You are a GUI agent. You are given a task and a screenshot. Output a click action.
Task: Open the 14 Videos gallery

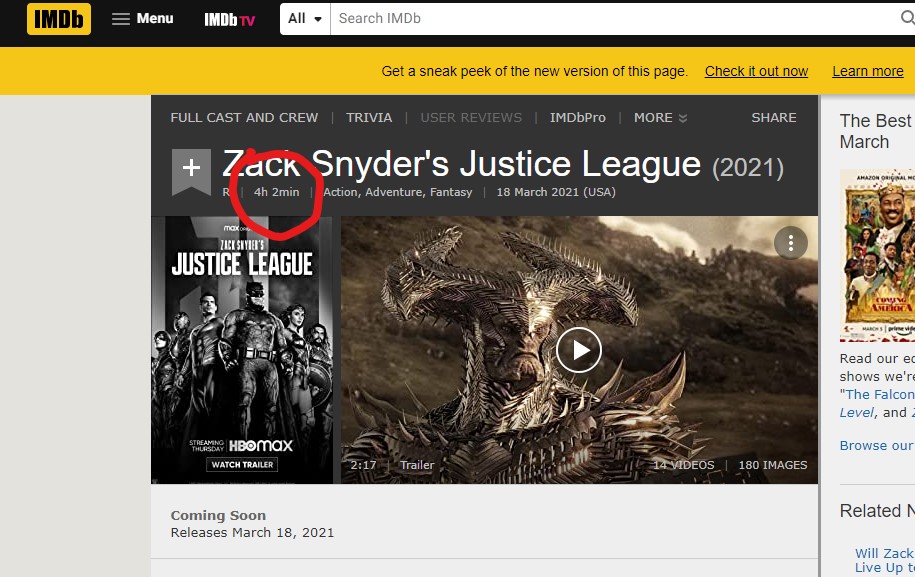pos(683,465)
